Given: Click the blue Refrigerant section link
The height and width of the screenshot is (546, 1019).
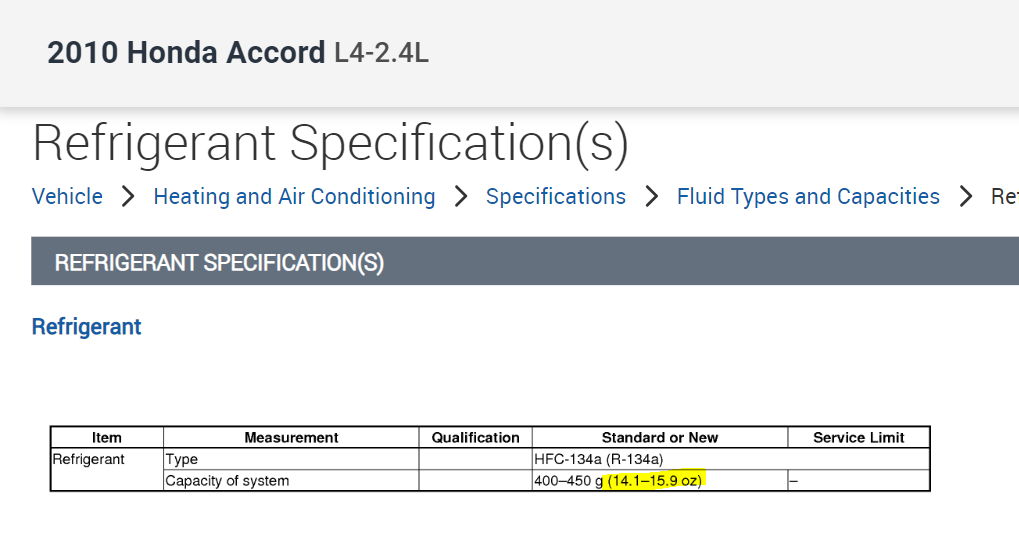Looking at the screenshot, I should click(x=87, y=327).
